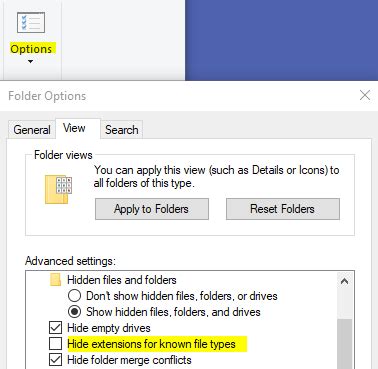Open the Search tab
This screenshot has height=369, width=378.
[x=122, y=130]
